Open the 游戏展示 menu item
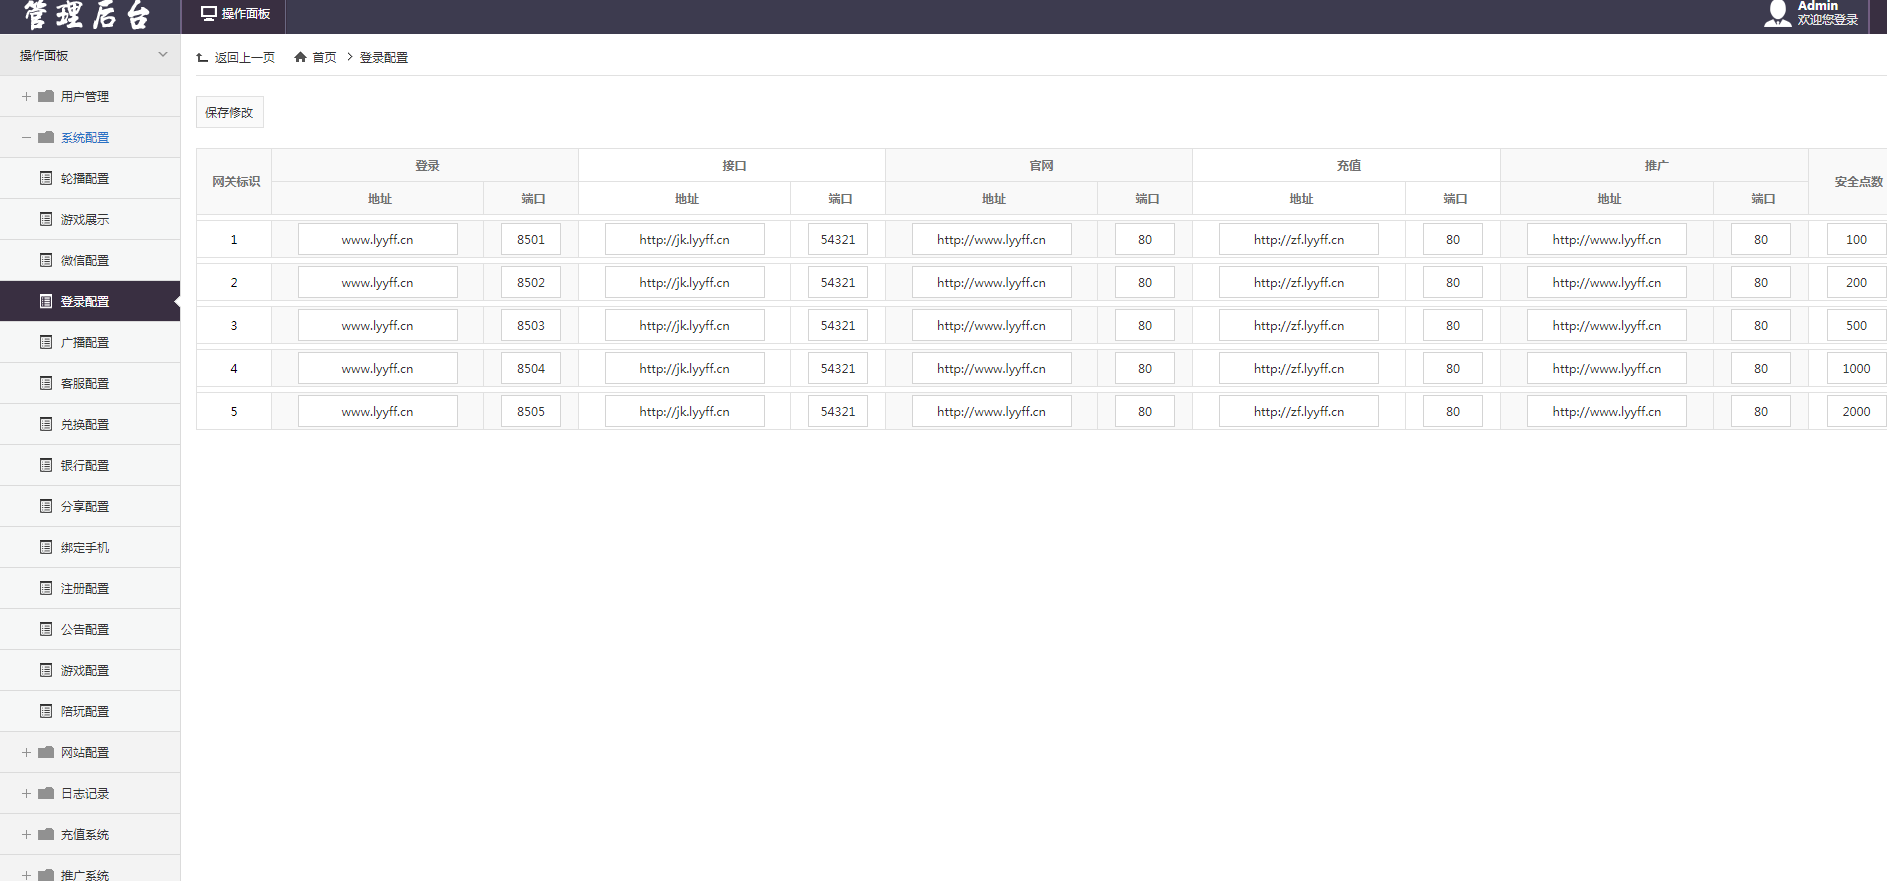Screen dimensions: 1887x881 (x=85, y=219)
